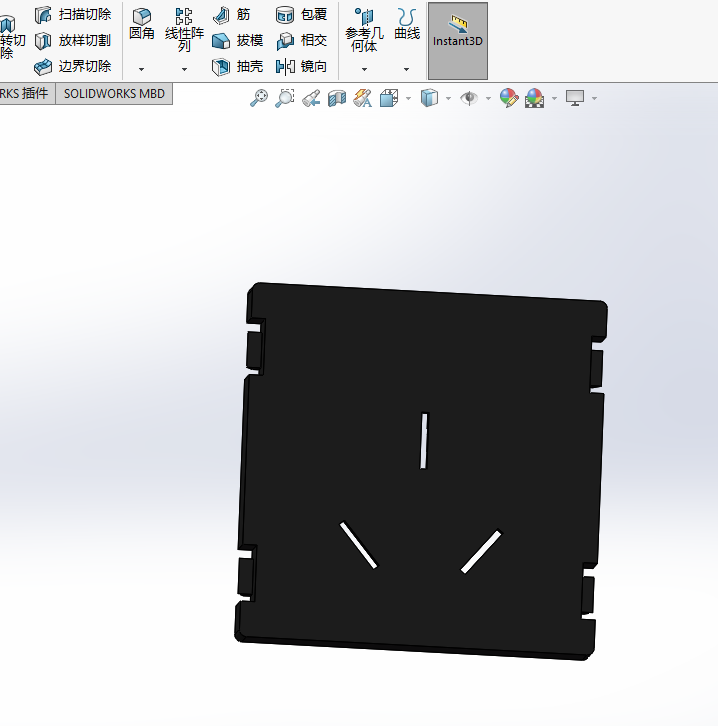
Task: Click View Orientation cube icon
Action: [389, 98]
